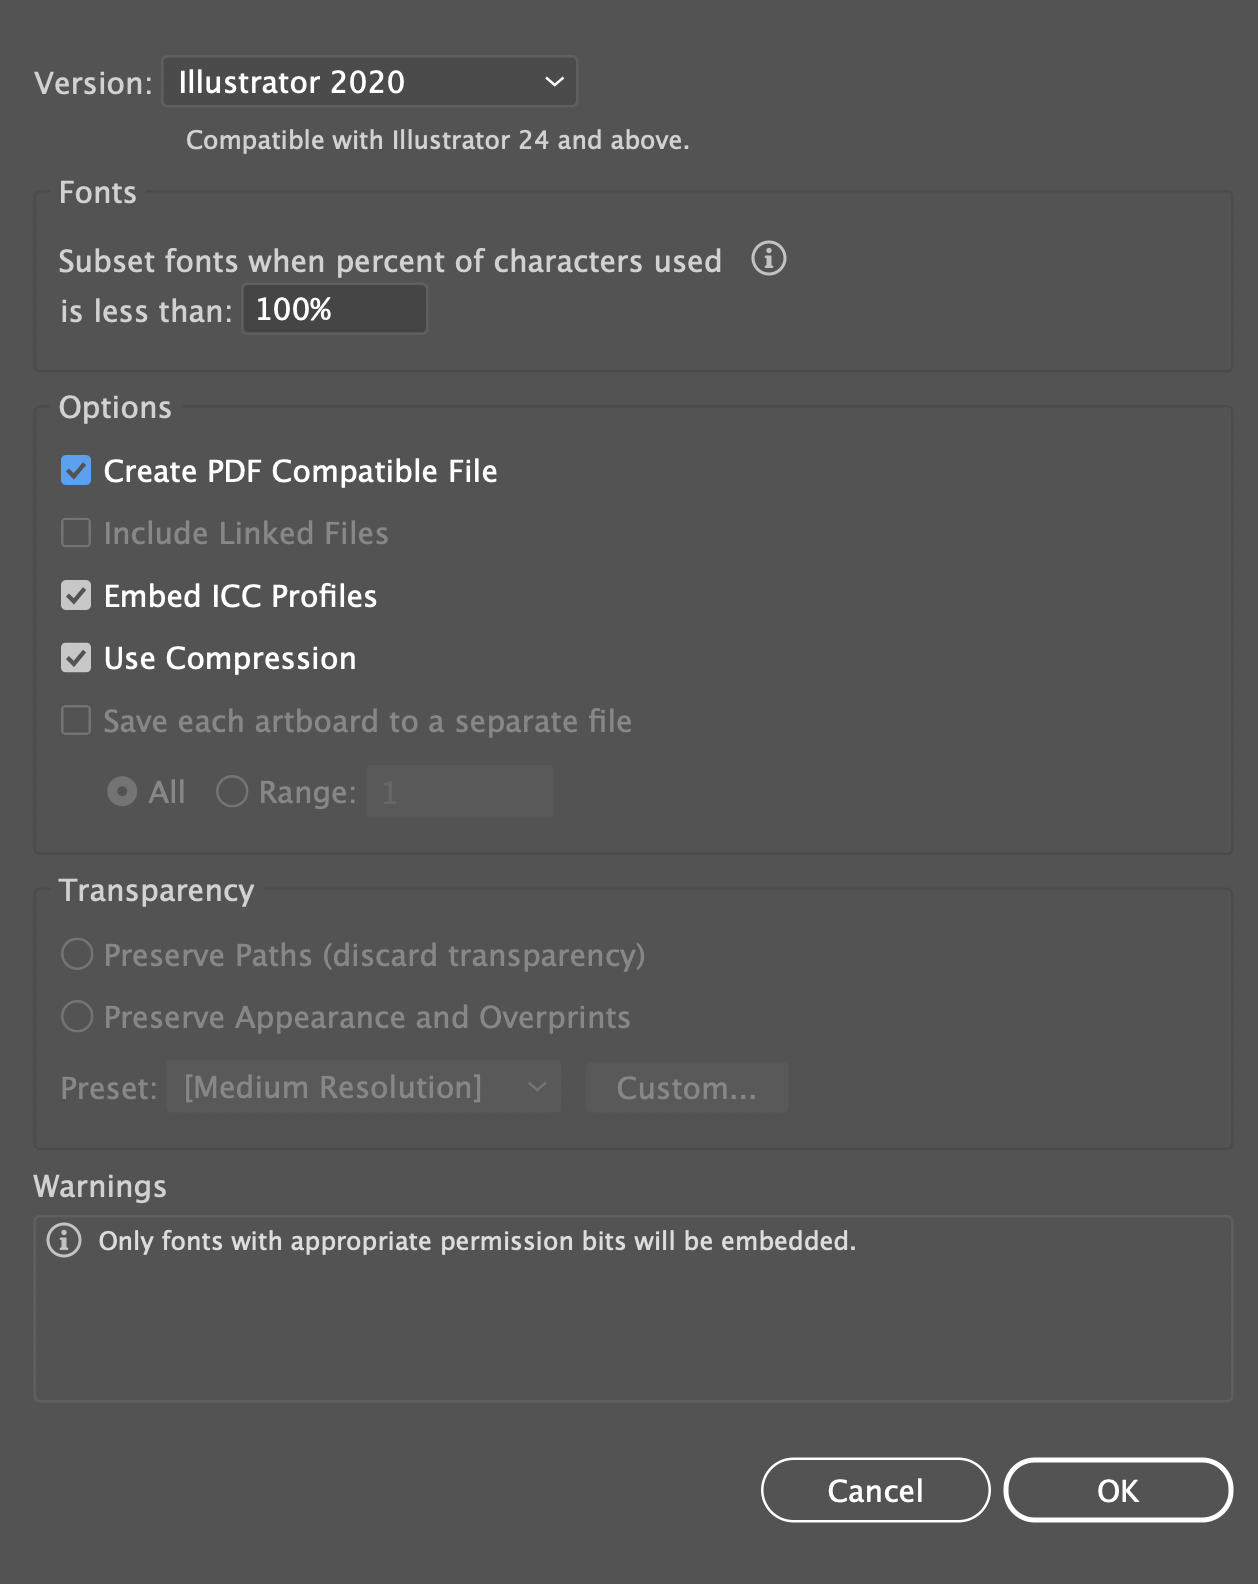Image resolution: width=1258 pixels, height=1584 pixels.
Task: Click the Cancel button
Action: [x=875, y=1490]
